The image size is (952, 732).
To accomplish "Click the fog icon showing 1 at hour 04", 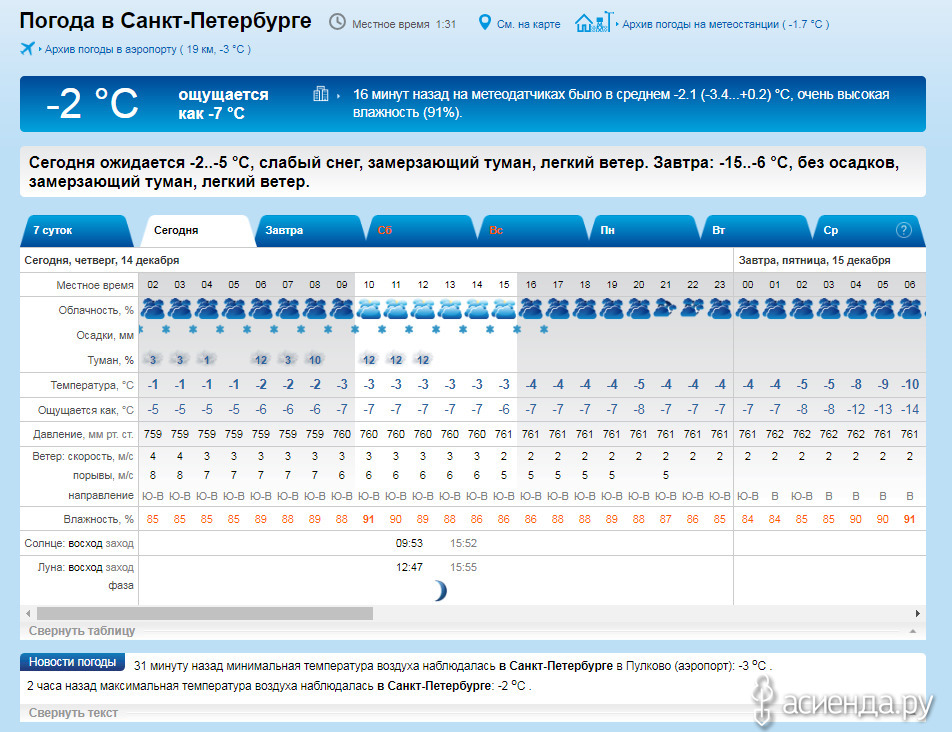I will coord(206,360).
